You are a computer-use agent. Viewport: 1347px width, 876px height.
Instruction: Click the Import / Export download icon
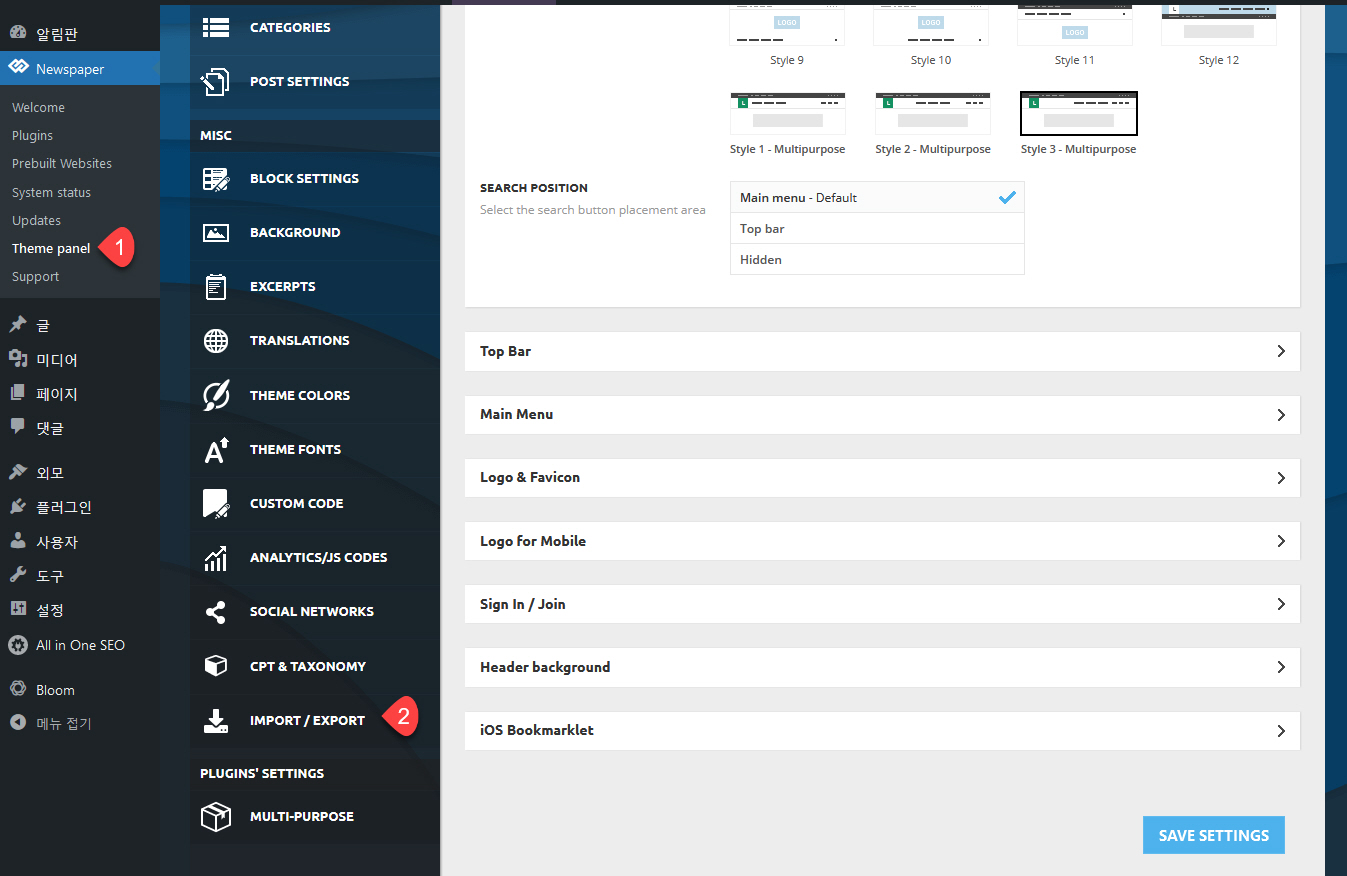click(215, 721)
